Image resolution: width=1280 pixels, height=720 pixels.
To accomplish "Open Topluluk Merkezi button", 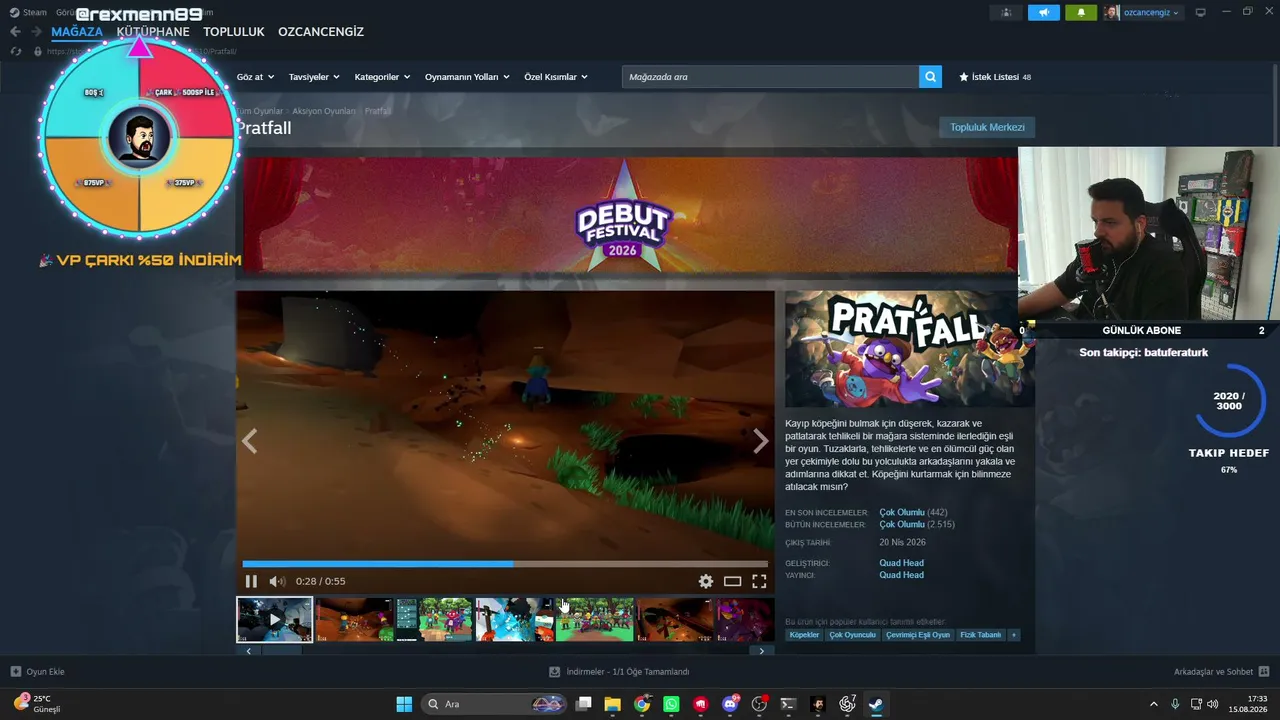I will (987, 127).
